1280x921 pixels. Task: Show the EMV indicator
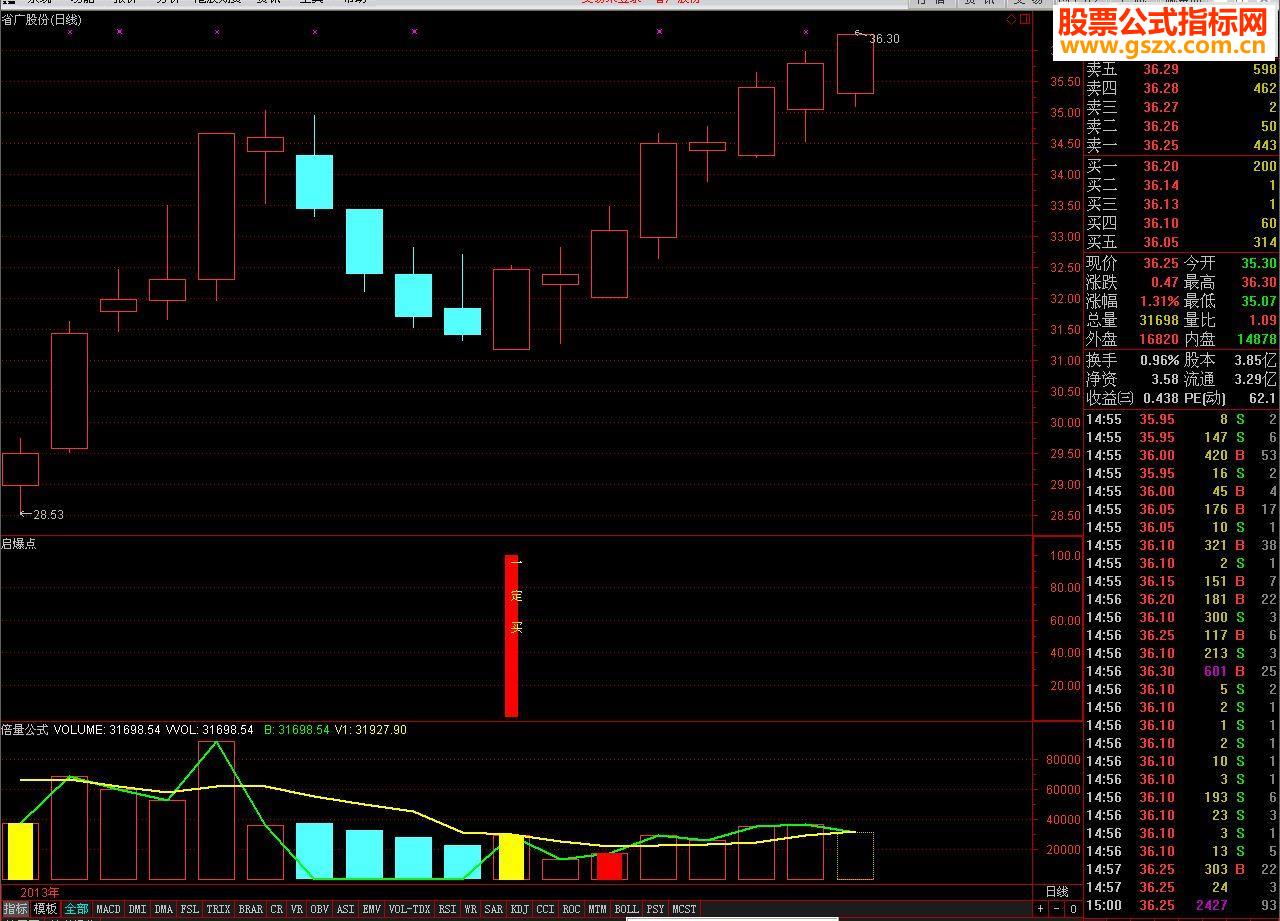[x=371, y=909]
